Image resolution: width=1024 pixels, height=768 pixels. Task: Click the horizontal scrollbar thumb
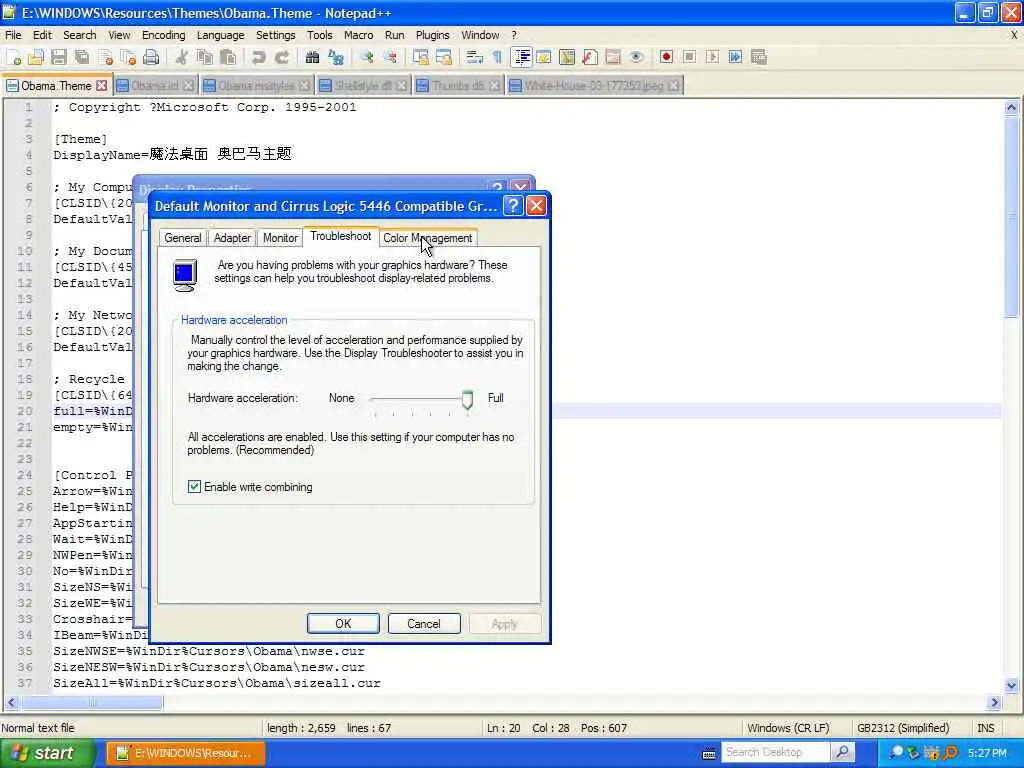92,703
